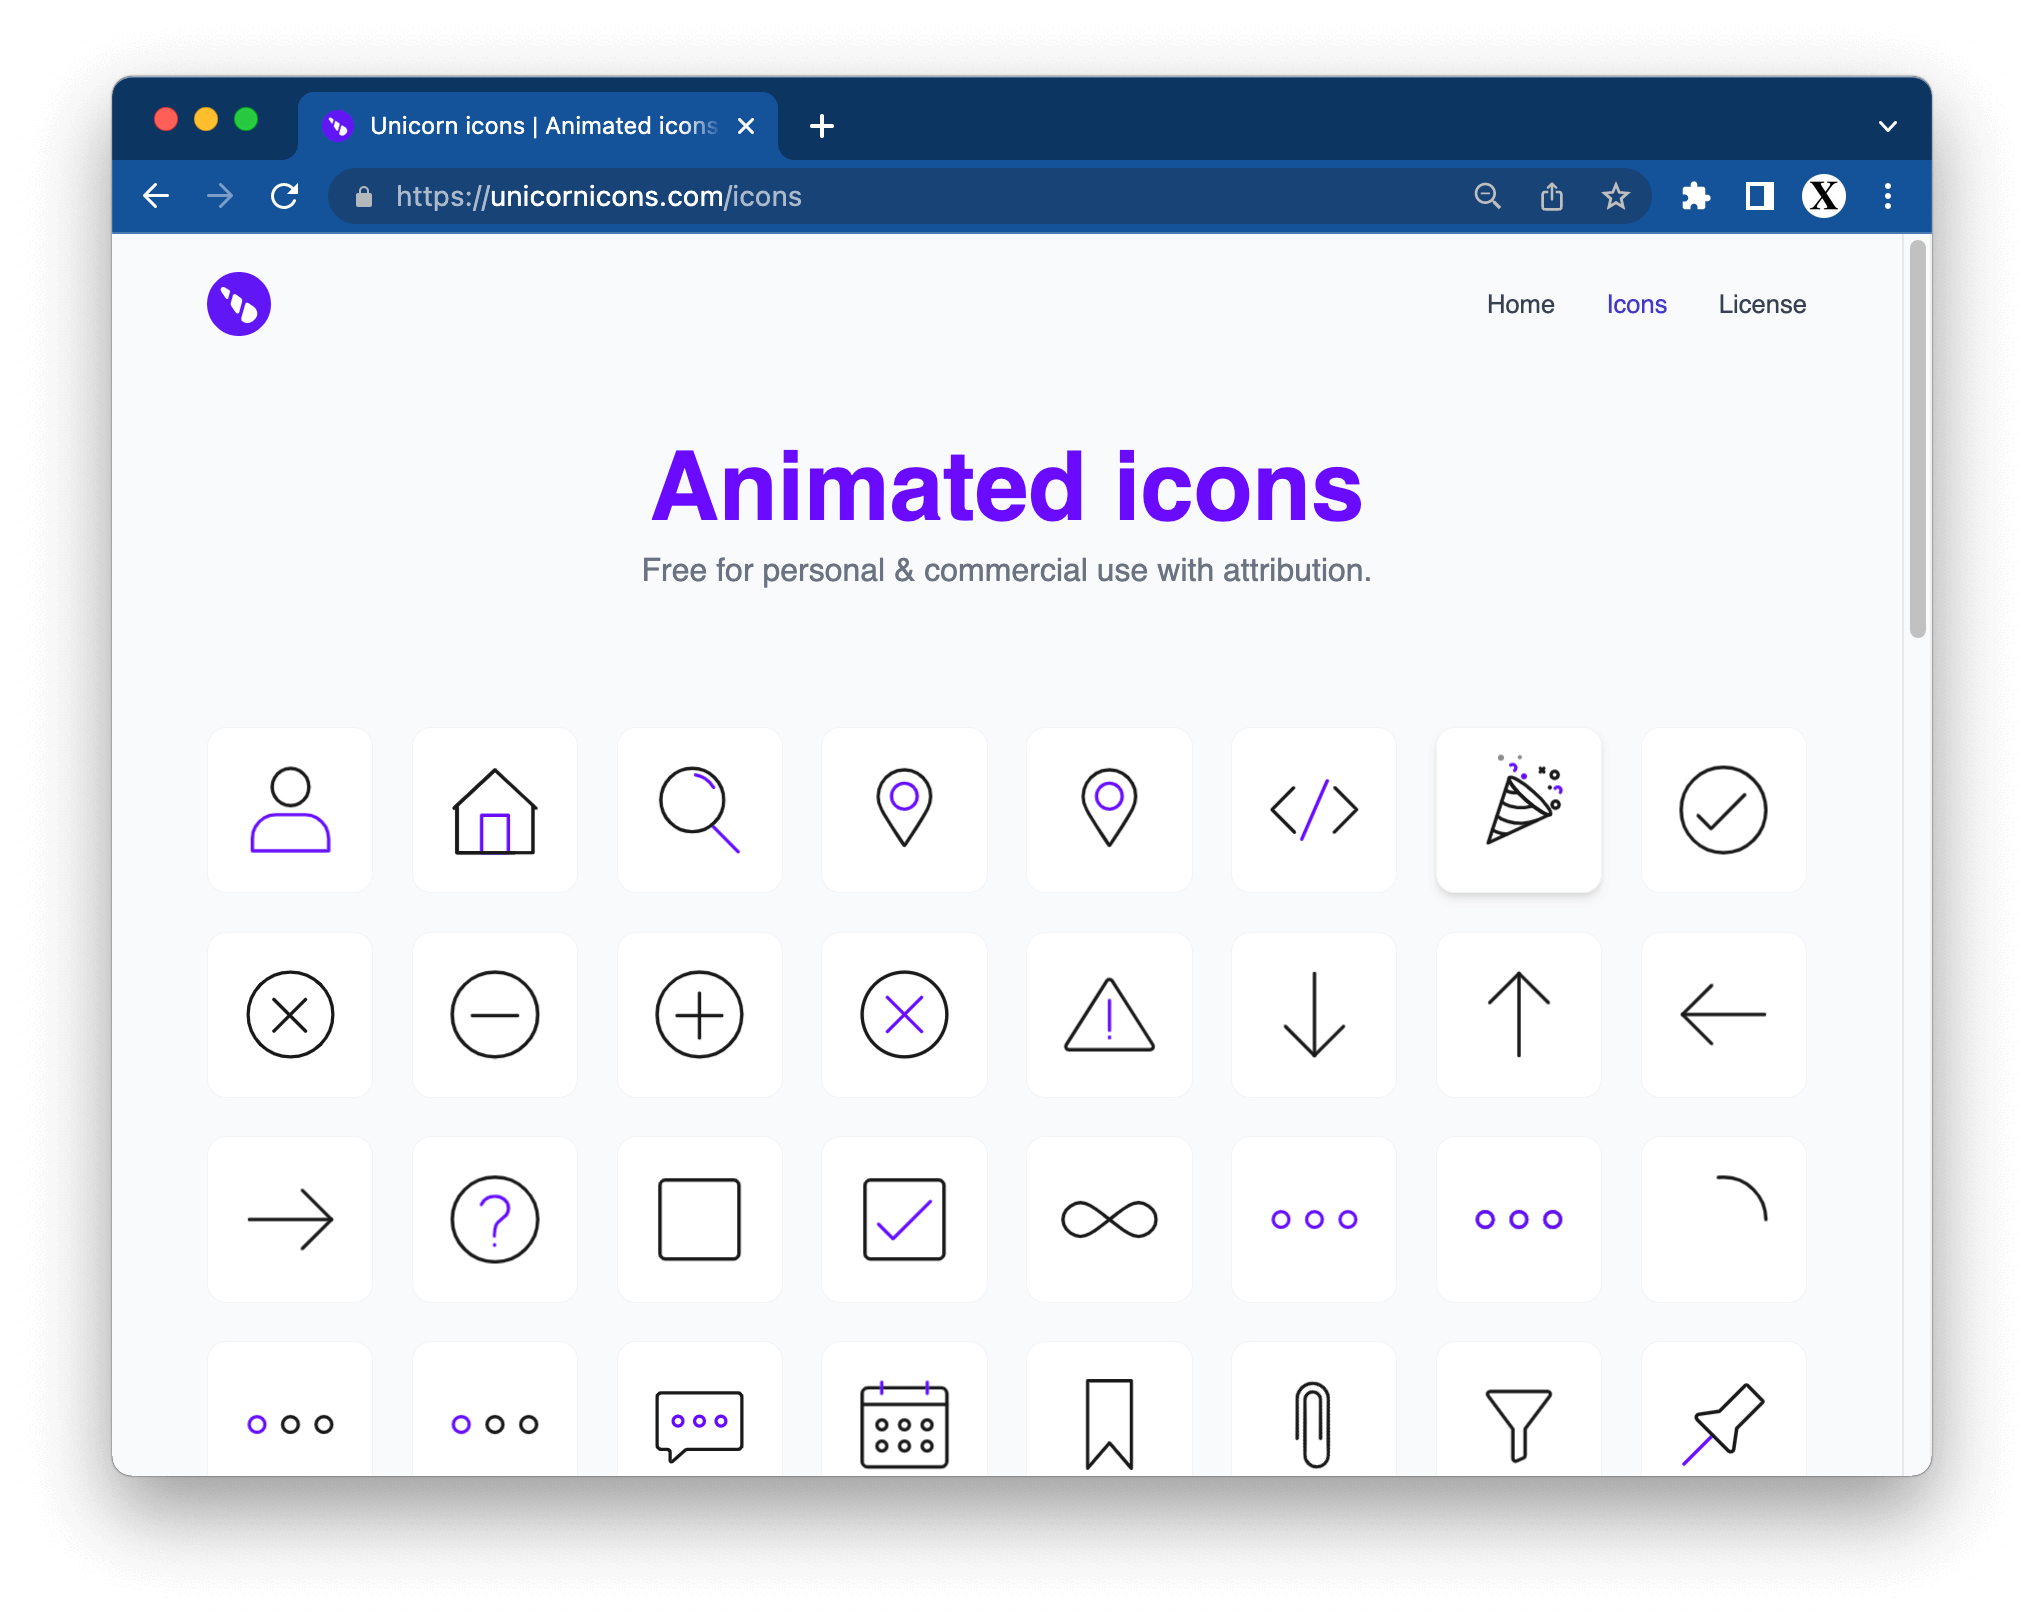Expand the browser tab list chevron
Screen dimensions: 2044x1624
click(1887, 126)
